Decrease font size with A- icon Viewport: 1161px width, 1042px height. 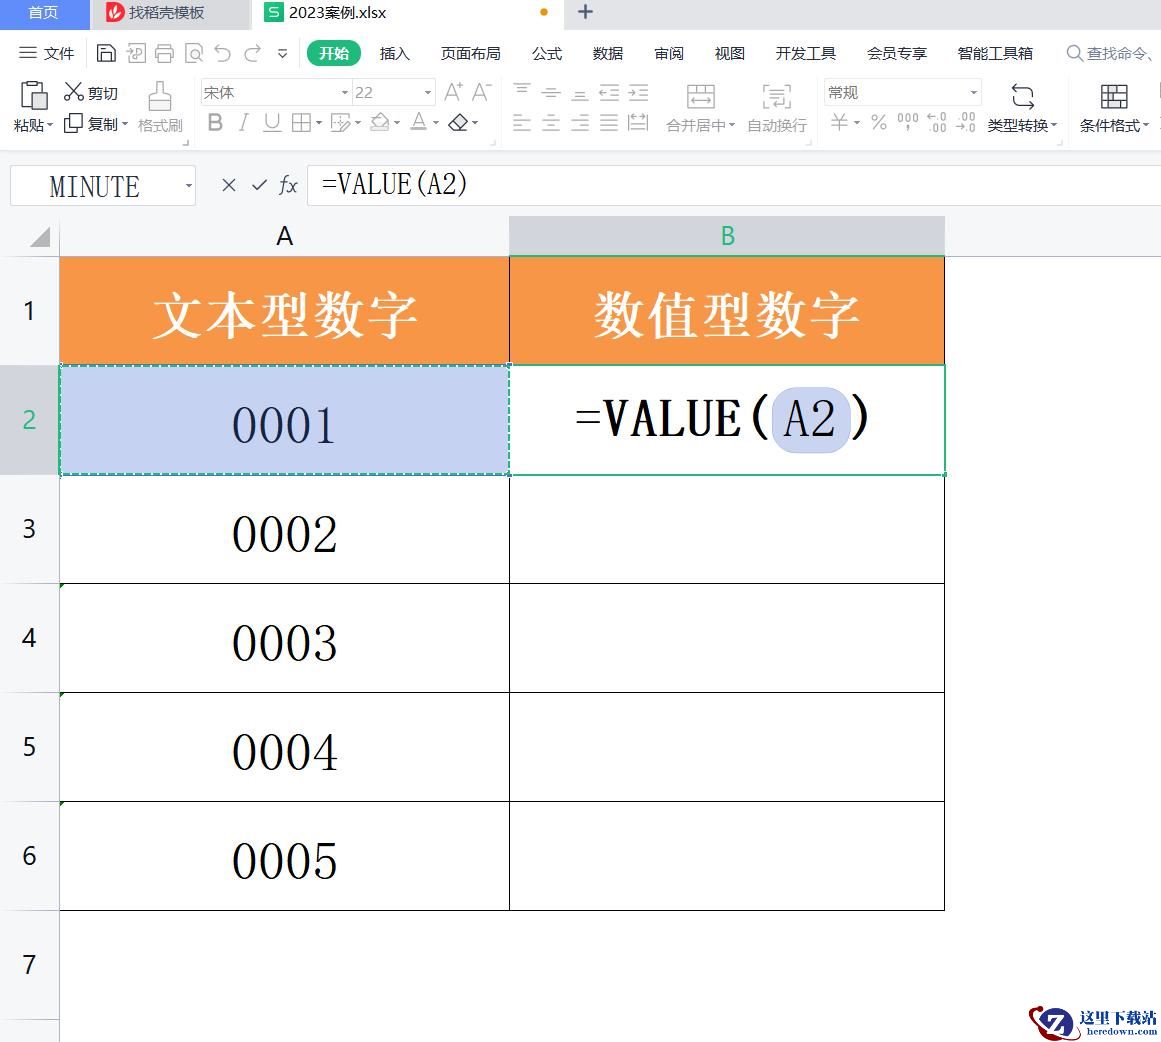click(x=481, y=92)
